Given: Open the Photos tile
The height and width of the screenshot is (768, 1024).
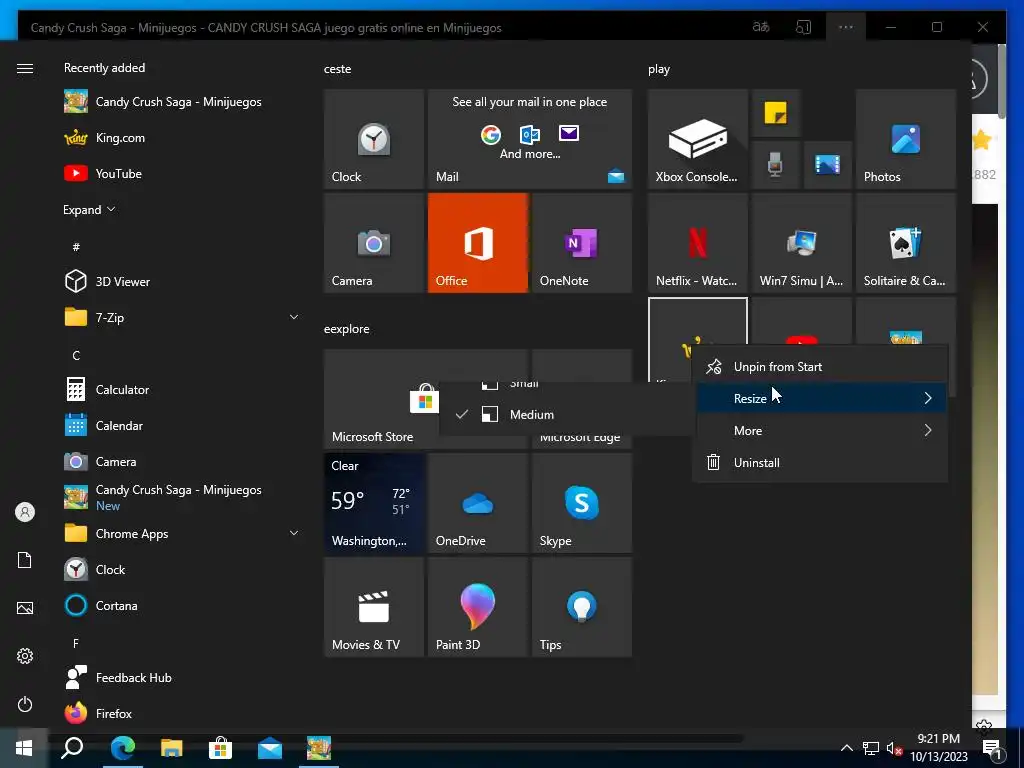Looking at the screenshot, I should [906, 139].
